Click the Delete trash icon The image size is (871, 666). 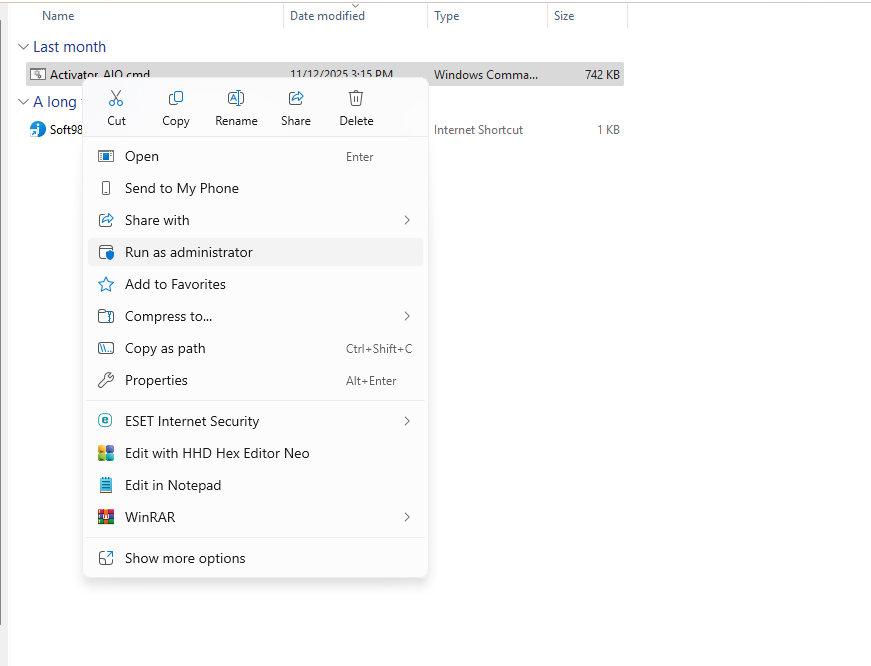[356, 99]
